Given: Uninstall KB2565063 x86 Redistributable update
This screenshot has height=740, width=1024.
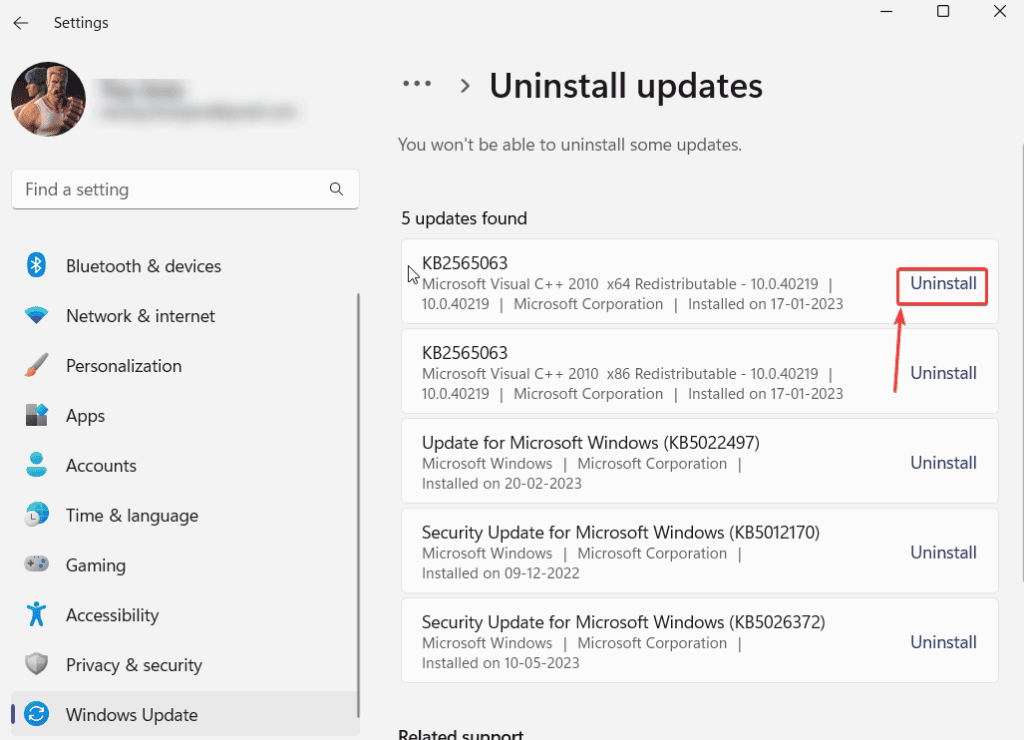Looking at the screenshot, I should (943, 373).
